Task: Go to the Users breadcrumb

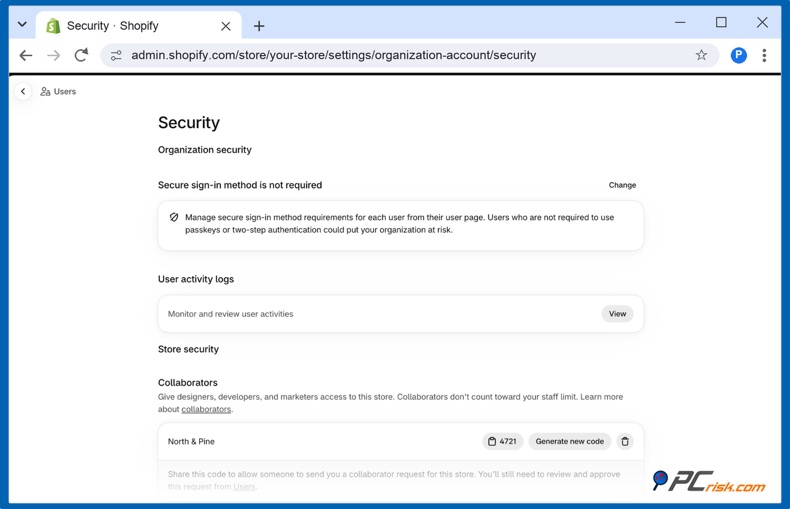Action: tap(58, 92)
